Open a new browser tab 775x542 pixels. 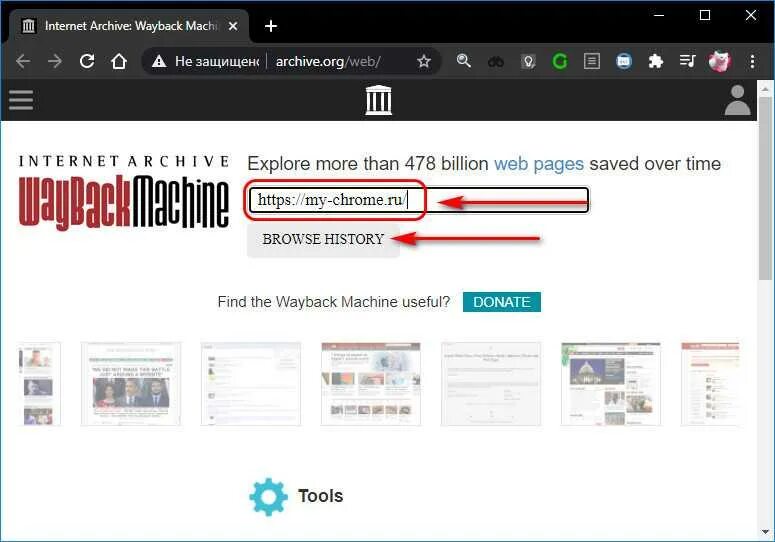point(270,26)
